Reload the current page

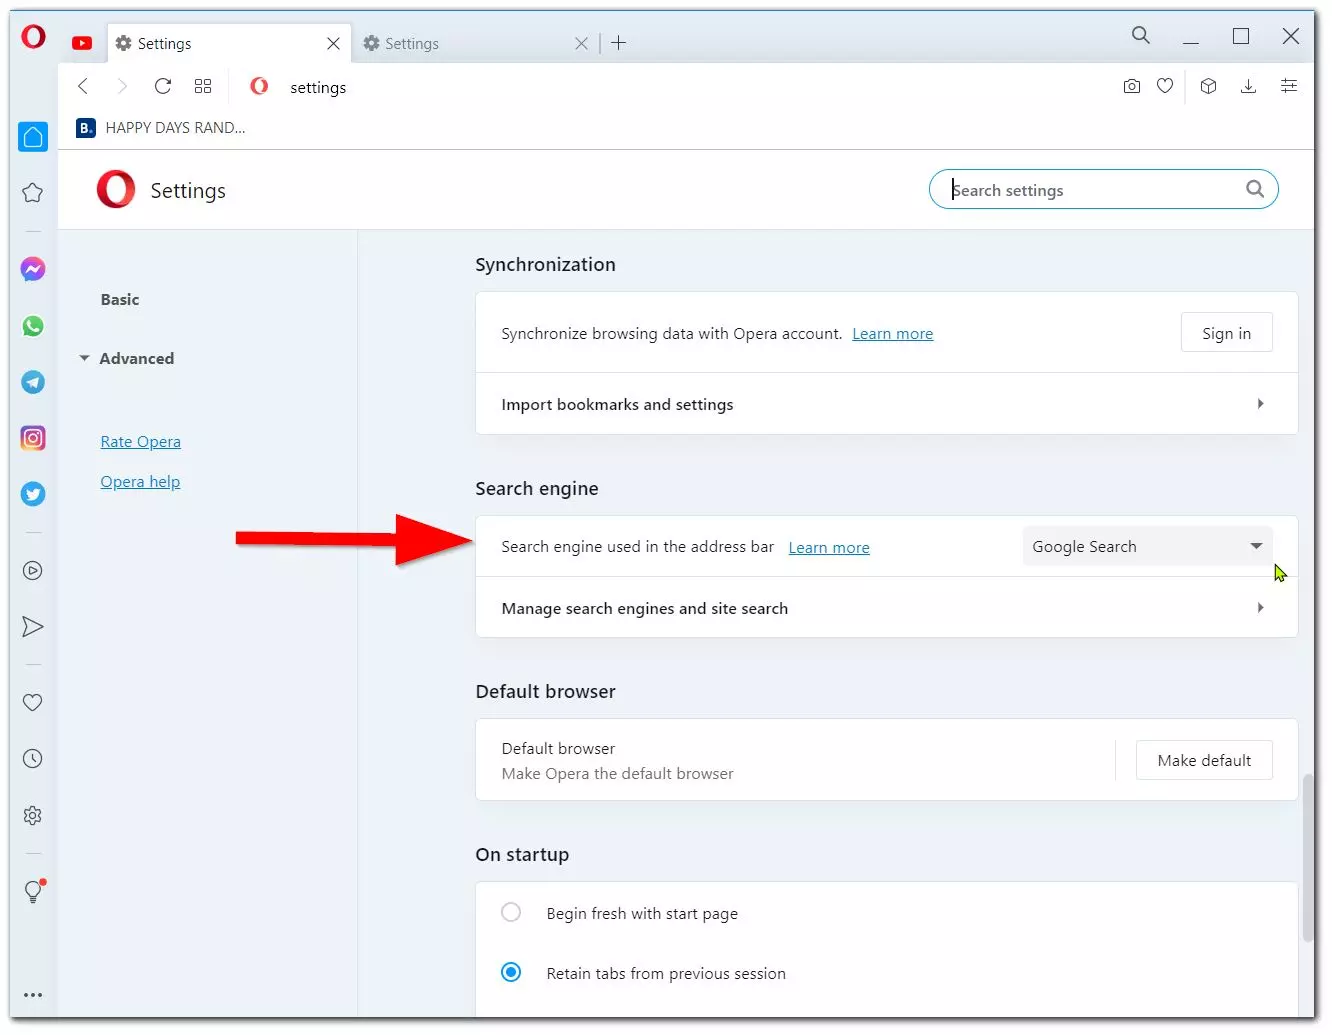(x=162, y=86)
